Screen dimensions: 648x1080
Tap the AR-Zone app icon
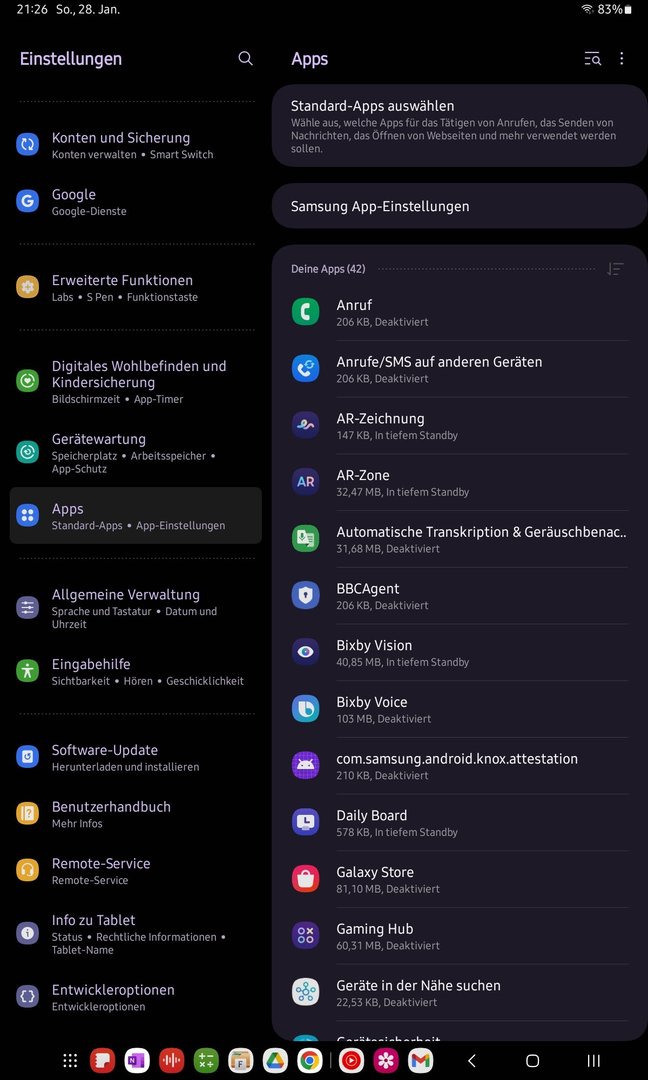(x=305, y=482)
